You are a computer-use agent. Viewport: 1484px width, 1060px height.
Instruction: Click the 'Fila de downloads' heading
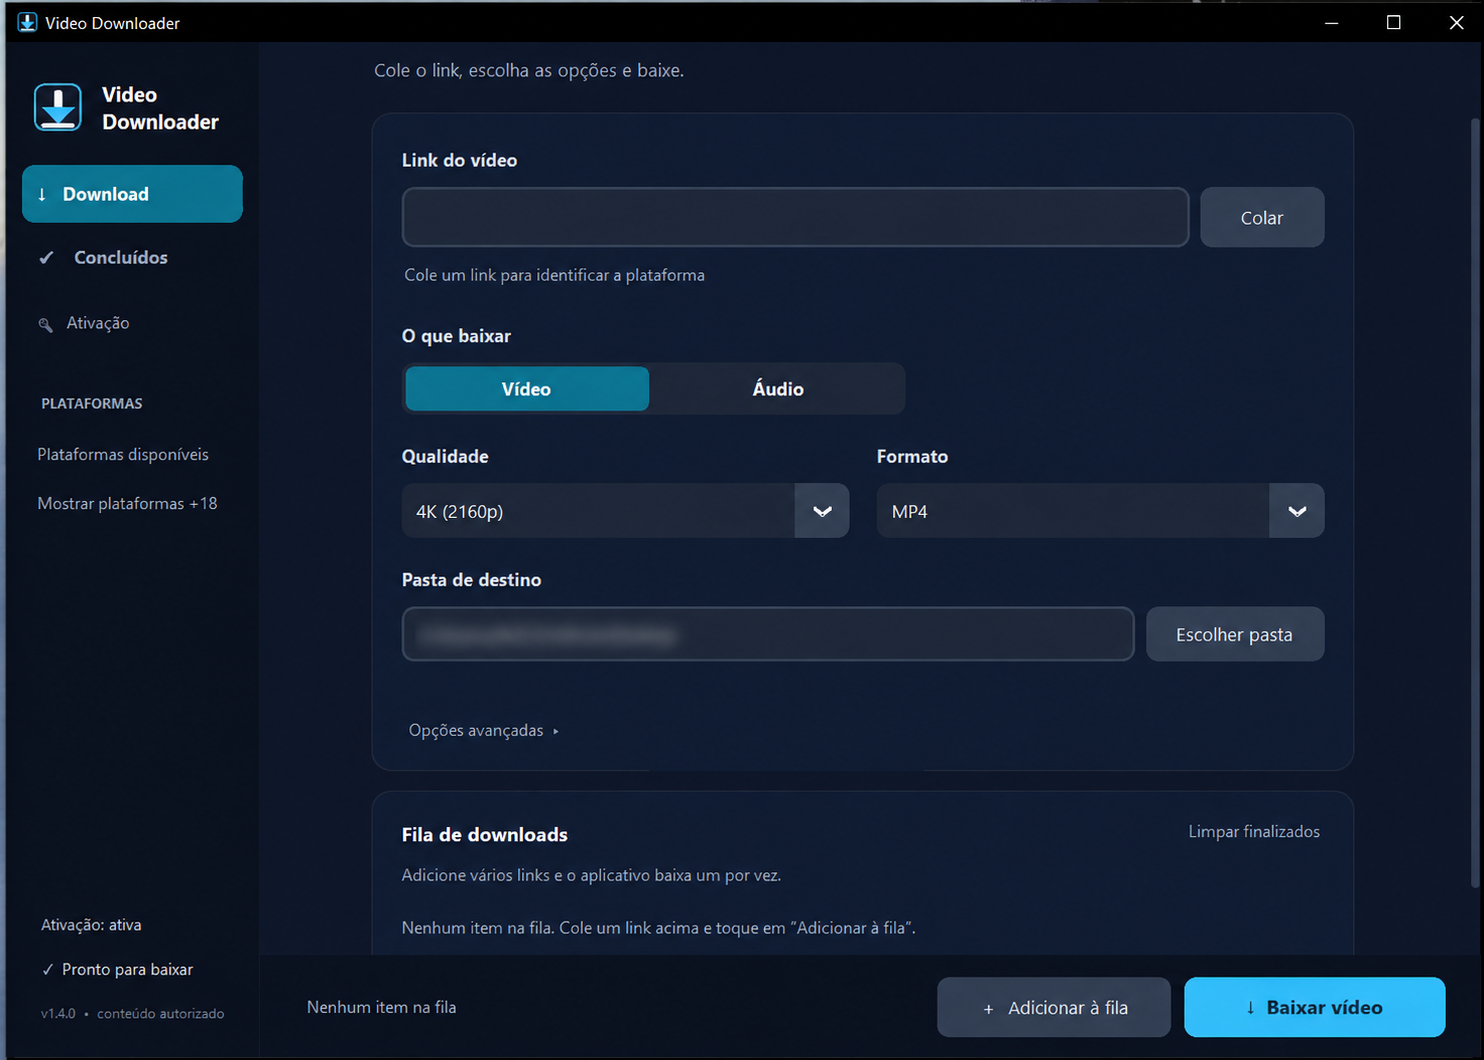point(485,834)
